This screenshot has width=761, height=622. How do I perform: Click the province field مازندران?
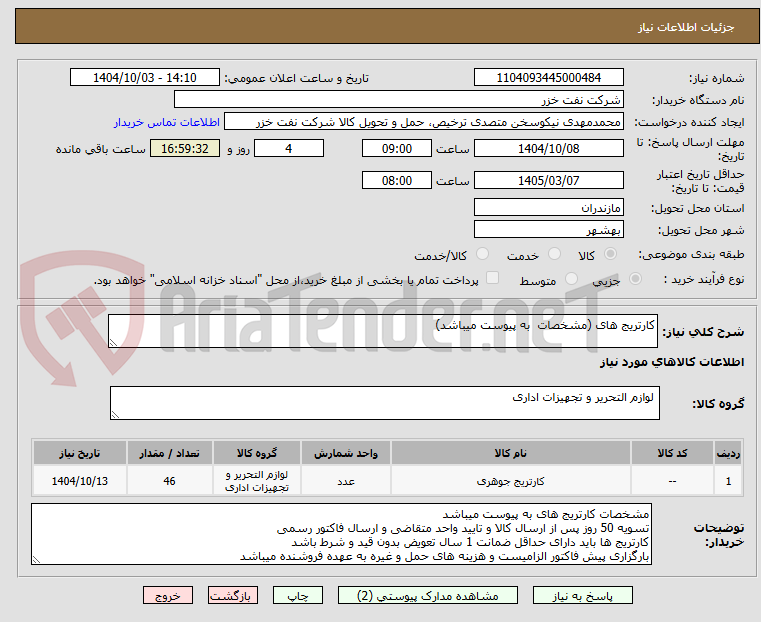pyautogui.click(x=548, y=208)
